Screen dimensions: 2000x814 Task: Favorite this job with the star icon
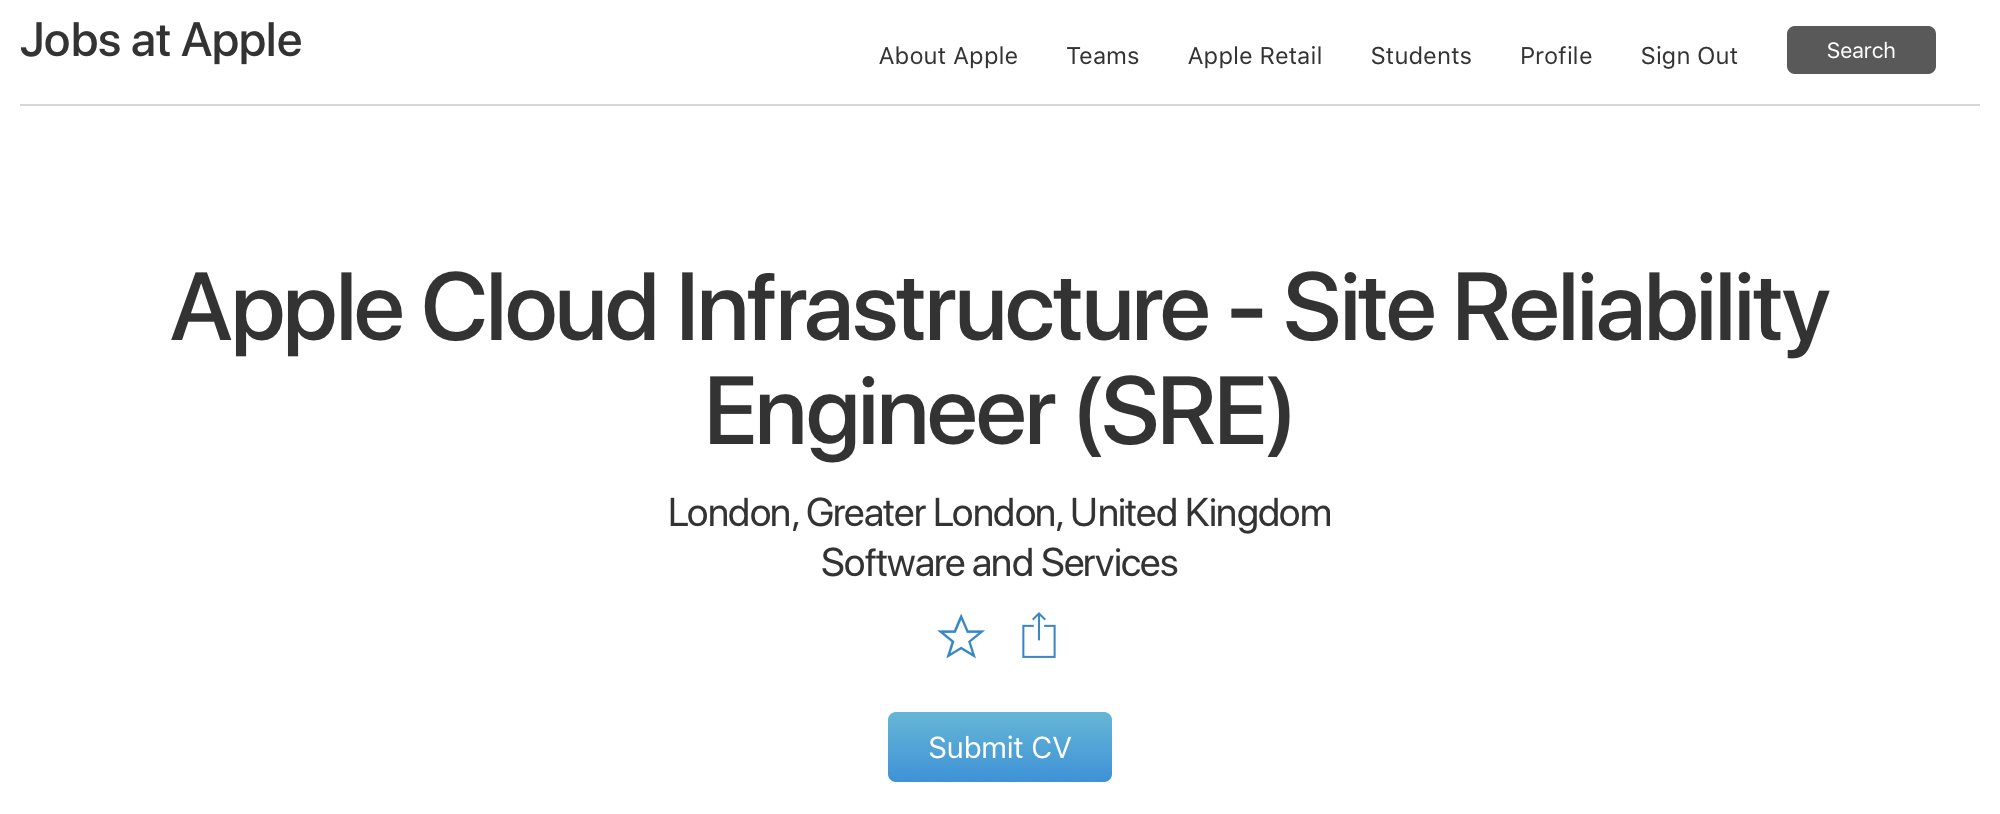[961, 637]
